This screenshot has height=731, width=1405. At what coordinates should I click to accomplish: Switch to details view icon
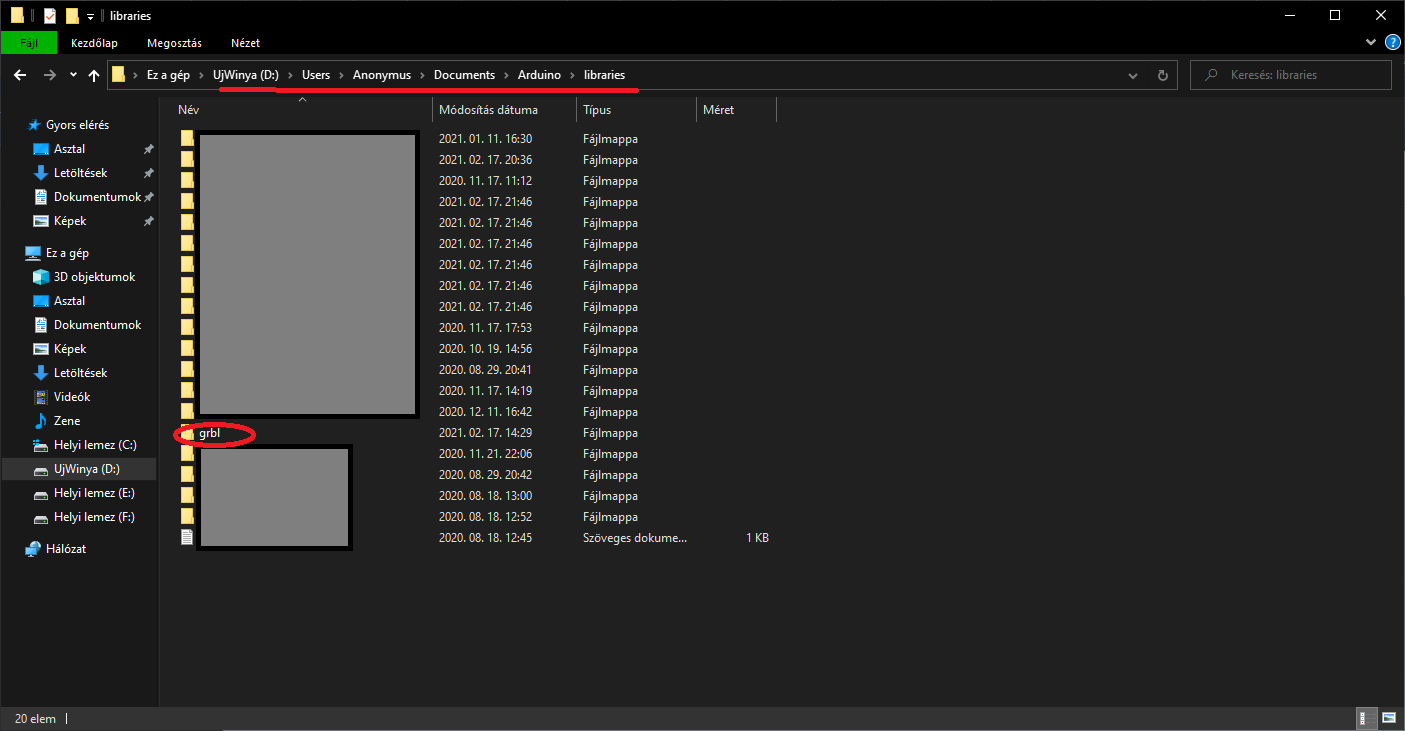click(x=1364, y=718)
